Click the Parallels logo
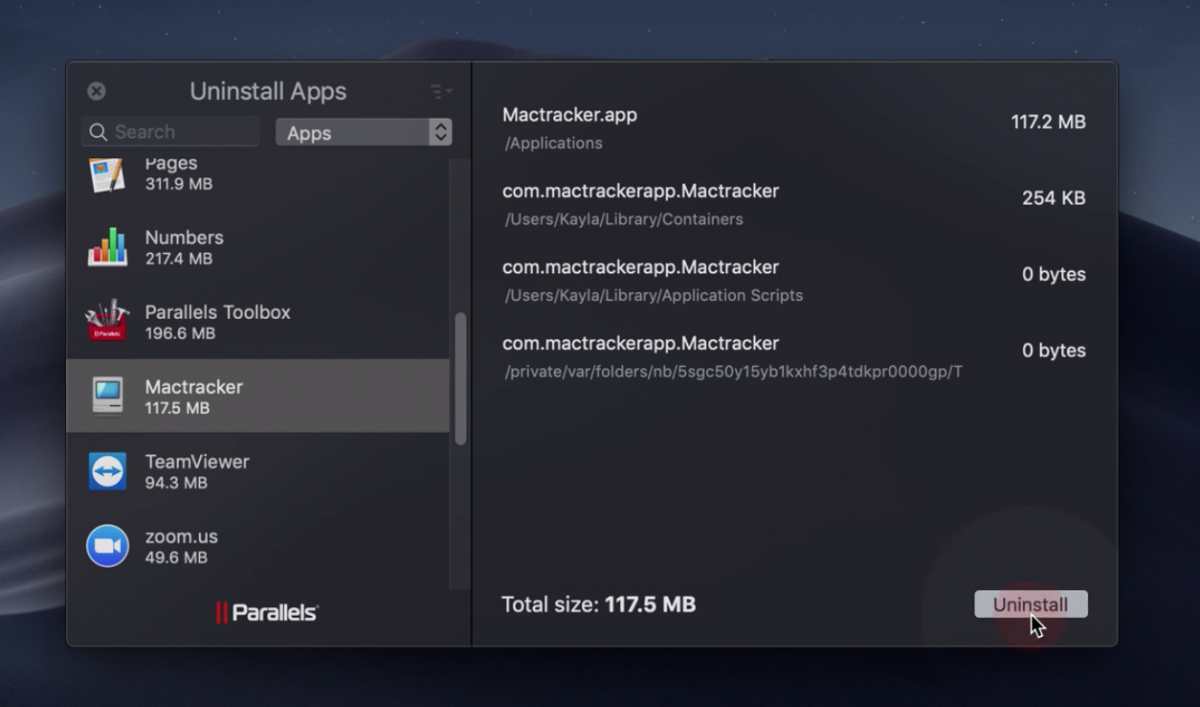The width and height of the screenshot is (1200, 707). point(267,612)
